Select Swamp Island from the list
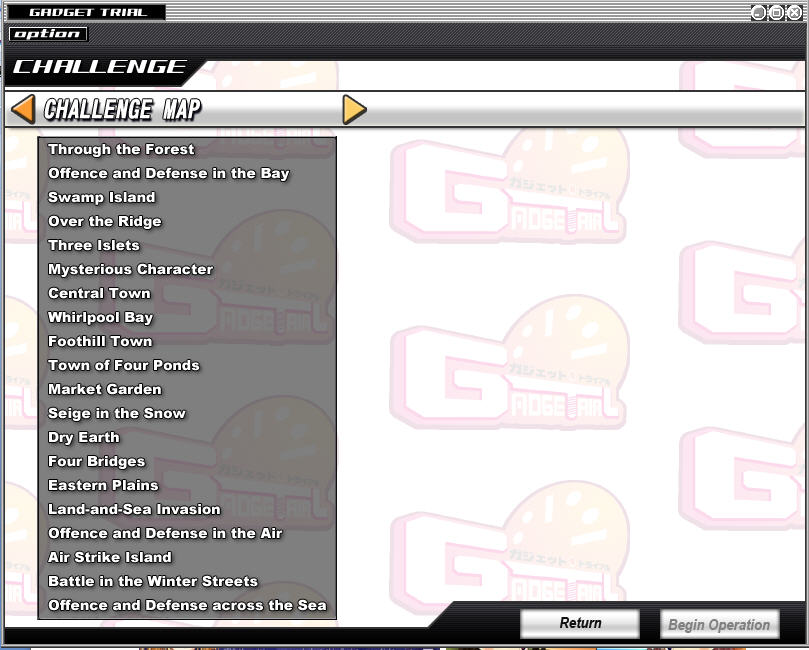The width and height of the screenshot is (809, 650). coord(102,198)
